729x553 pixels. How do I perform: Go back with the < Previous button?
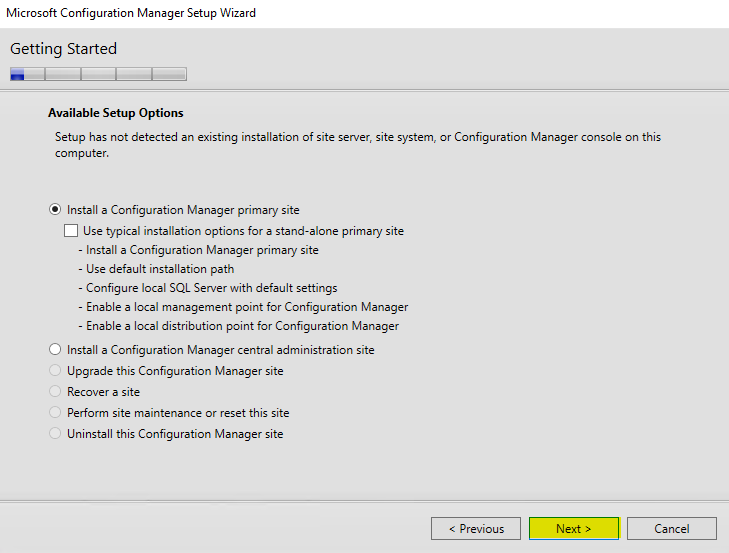476,529
